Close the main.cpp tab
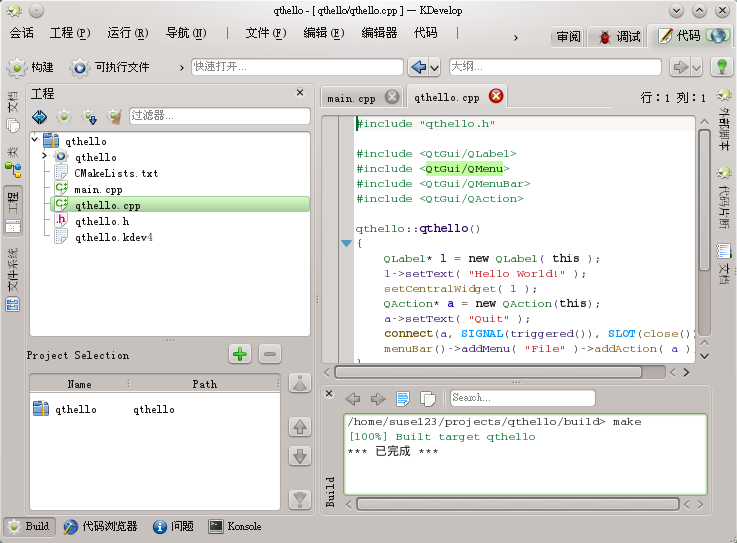737x543 pixels. click(392, 97)
